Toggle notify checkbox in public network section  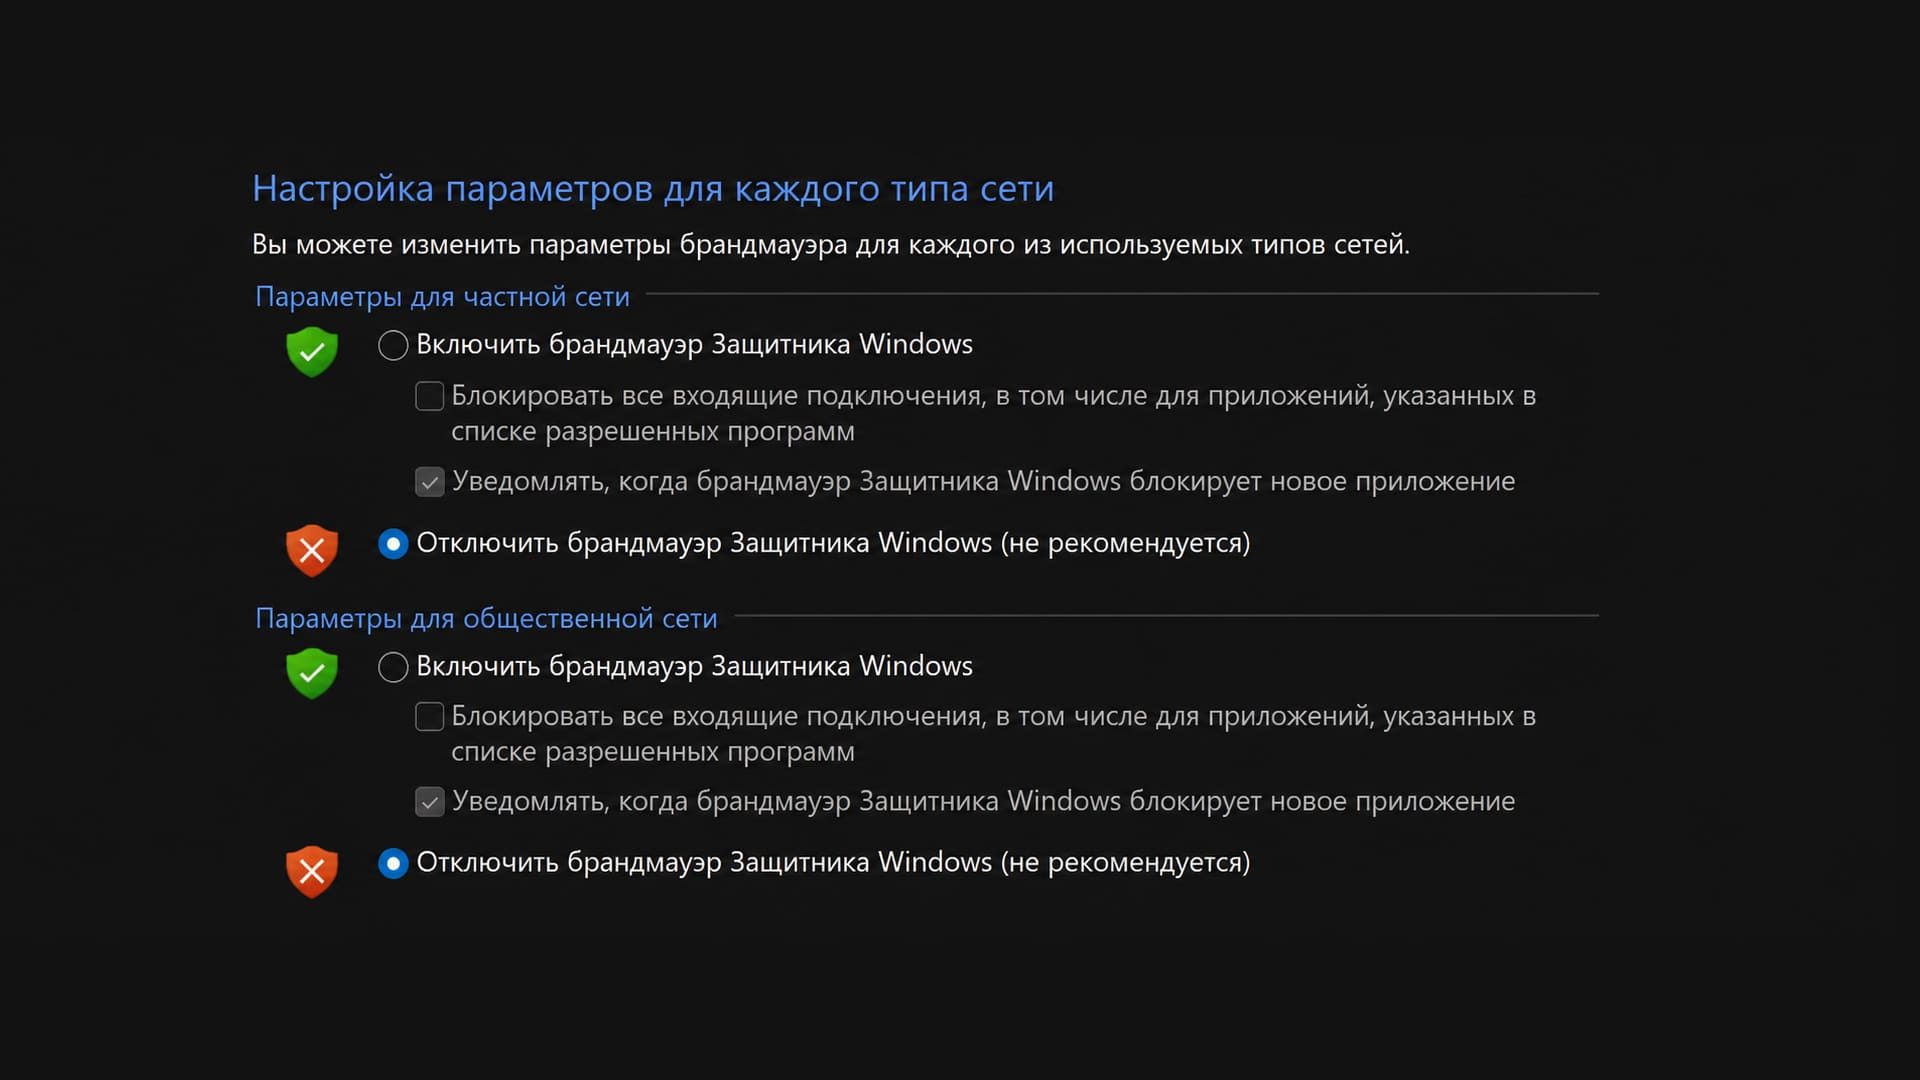point(430,802)
